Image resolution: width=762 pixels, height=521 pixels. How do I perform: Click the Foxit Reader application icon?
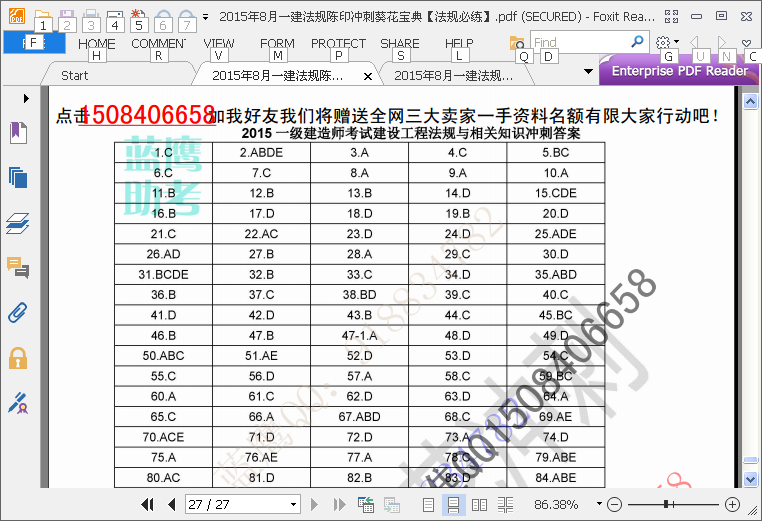pyautogui.click(x=17, y=16)
